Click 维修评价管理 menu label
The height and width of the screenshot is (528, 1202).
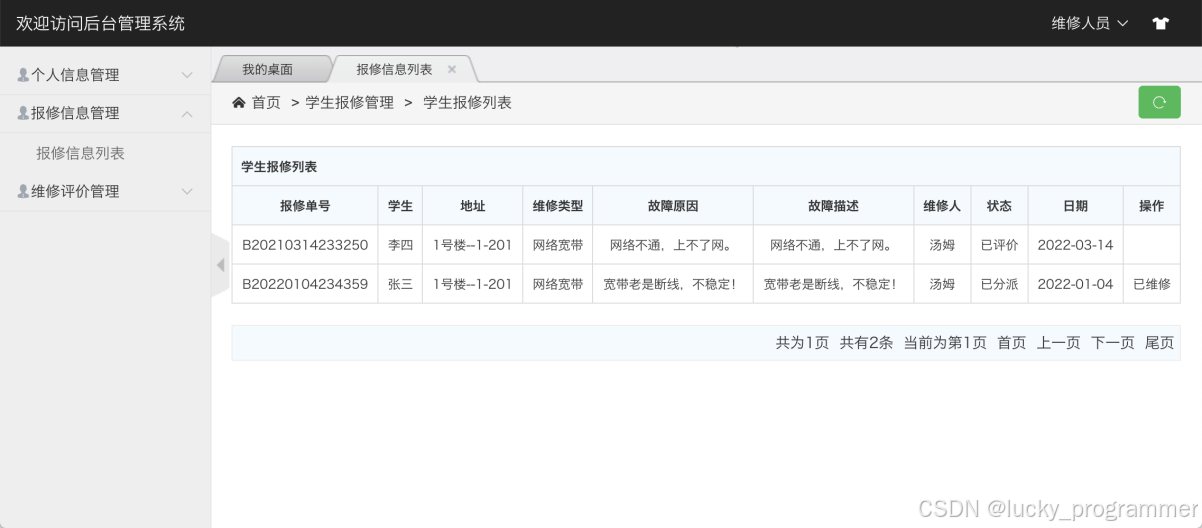pyautogui.click(x=75, y=191)
